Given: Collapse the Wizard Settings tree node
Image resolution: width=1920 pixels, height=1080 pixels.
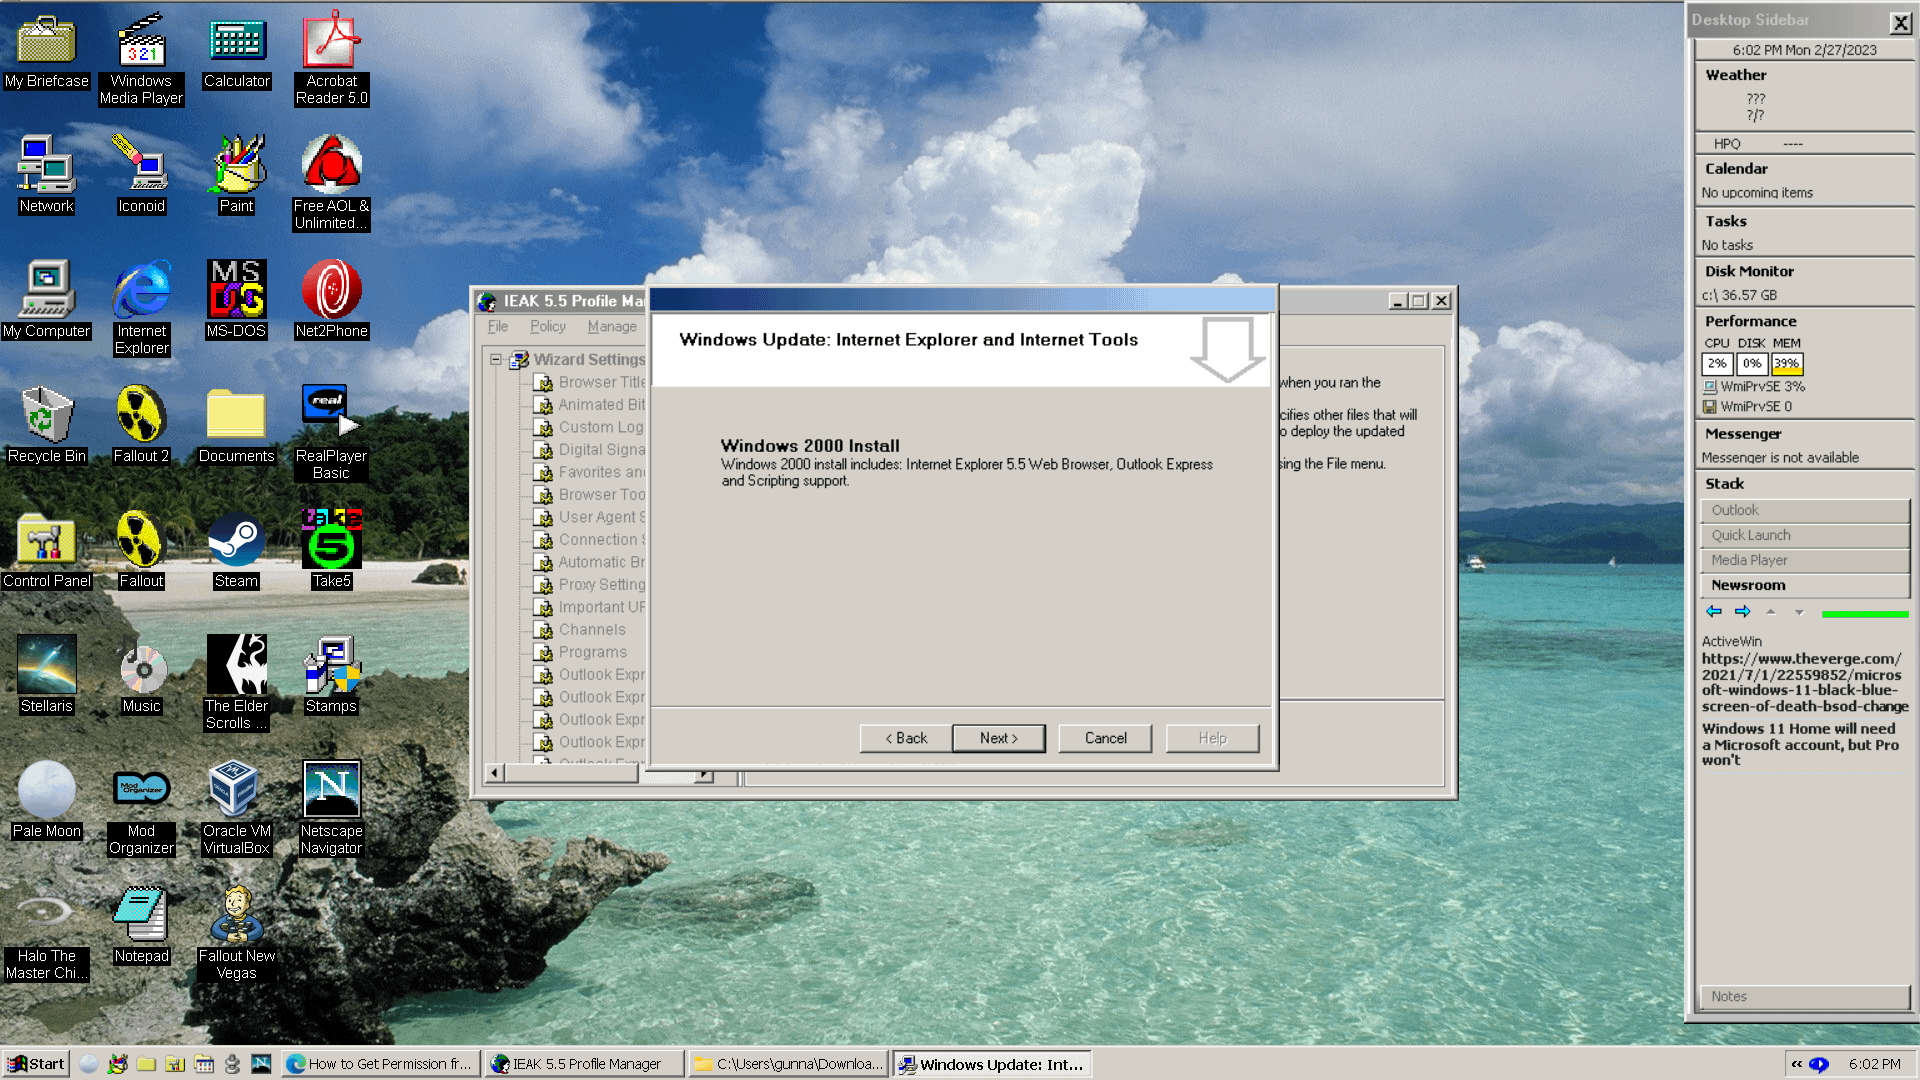Looking at the screenshot, I should tap(496, 359).
